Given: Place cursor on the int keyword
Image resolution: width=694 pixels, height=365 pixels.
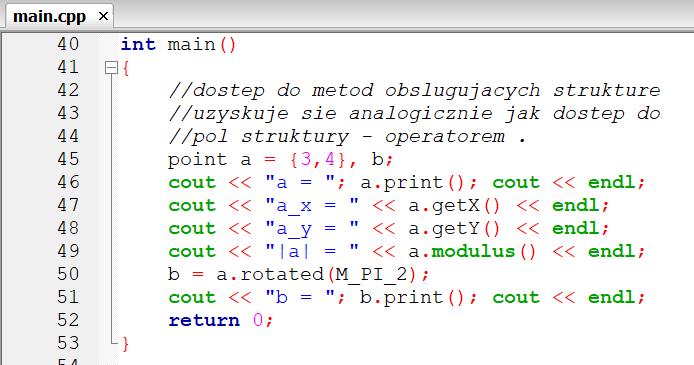Looking at the screenshot, I should 138,44.
